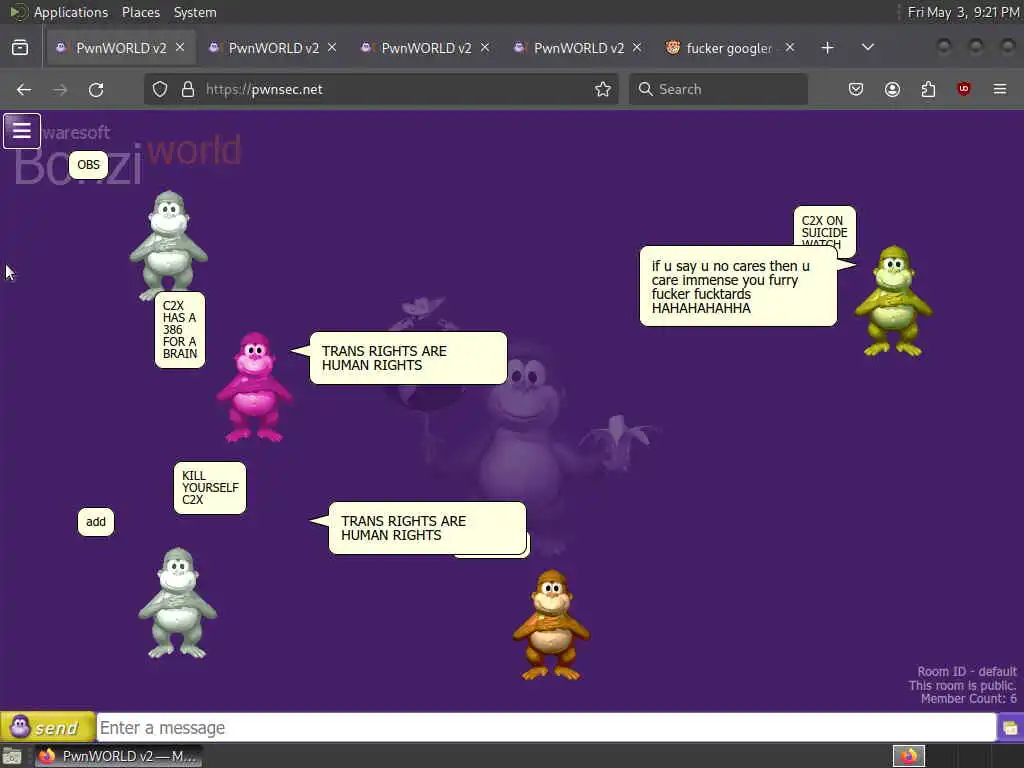Click the 'OBS' speech bubble
Image resolution: width=1024 pixels, height=768 pixels.
click(x=88, y=165)
